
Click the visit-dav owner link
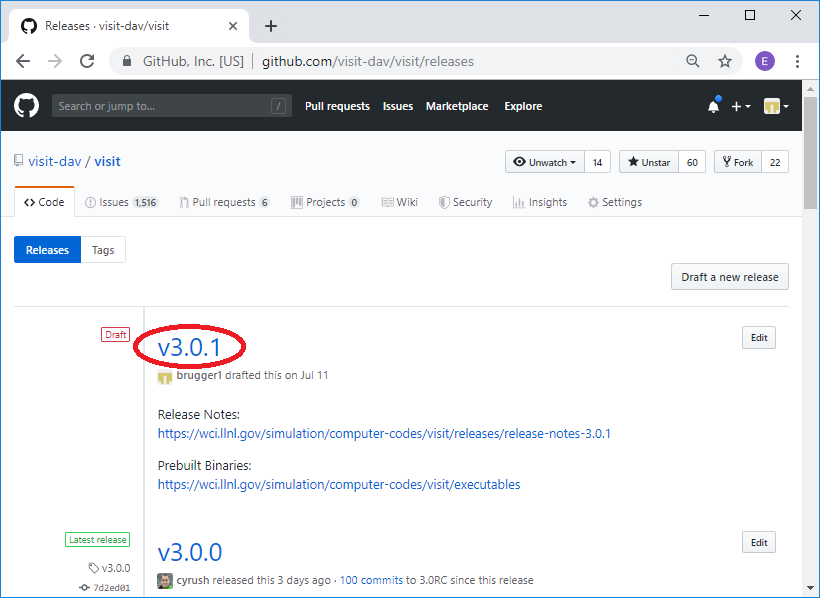55,161
